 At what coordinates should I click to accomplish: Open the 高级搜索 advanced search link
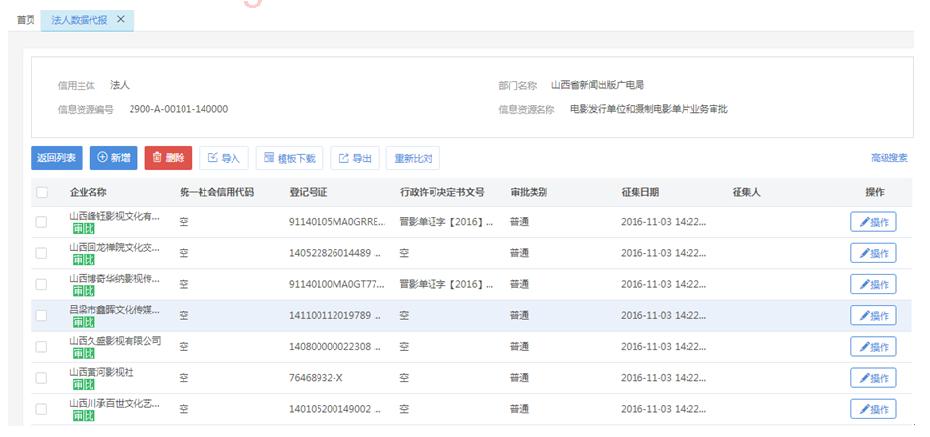[888, 158]
